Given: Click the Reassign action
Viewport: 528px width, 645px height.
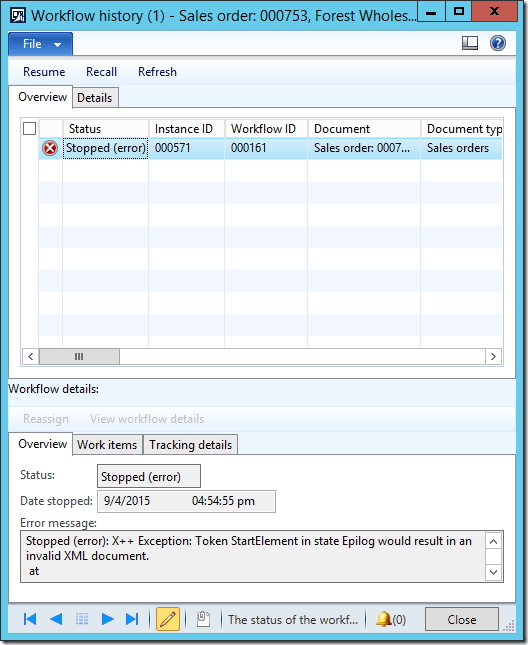Looking at the screenshot, I should click(46, 419).
